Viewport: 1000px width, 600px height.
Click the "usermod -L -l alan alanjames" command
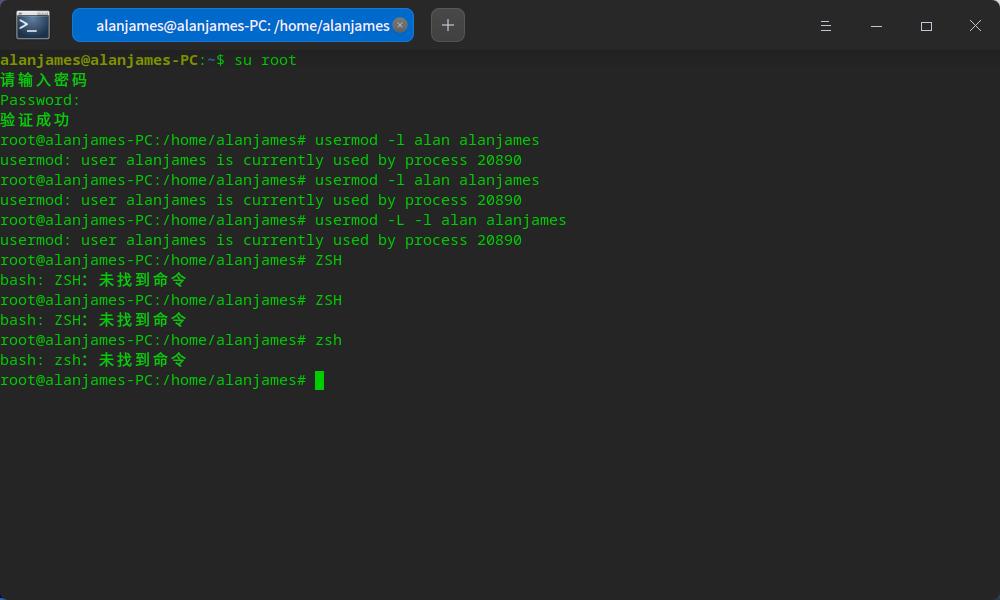tap(440, 220)
